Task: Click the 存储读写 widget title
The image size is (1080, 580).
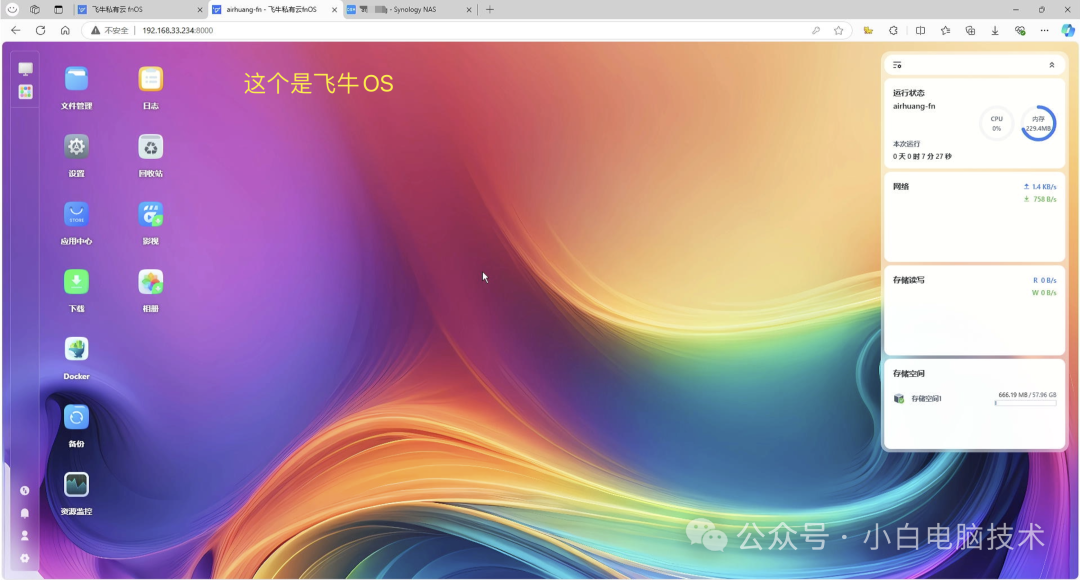Action: [x=908, y=280]
